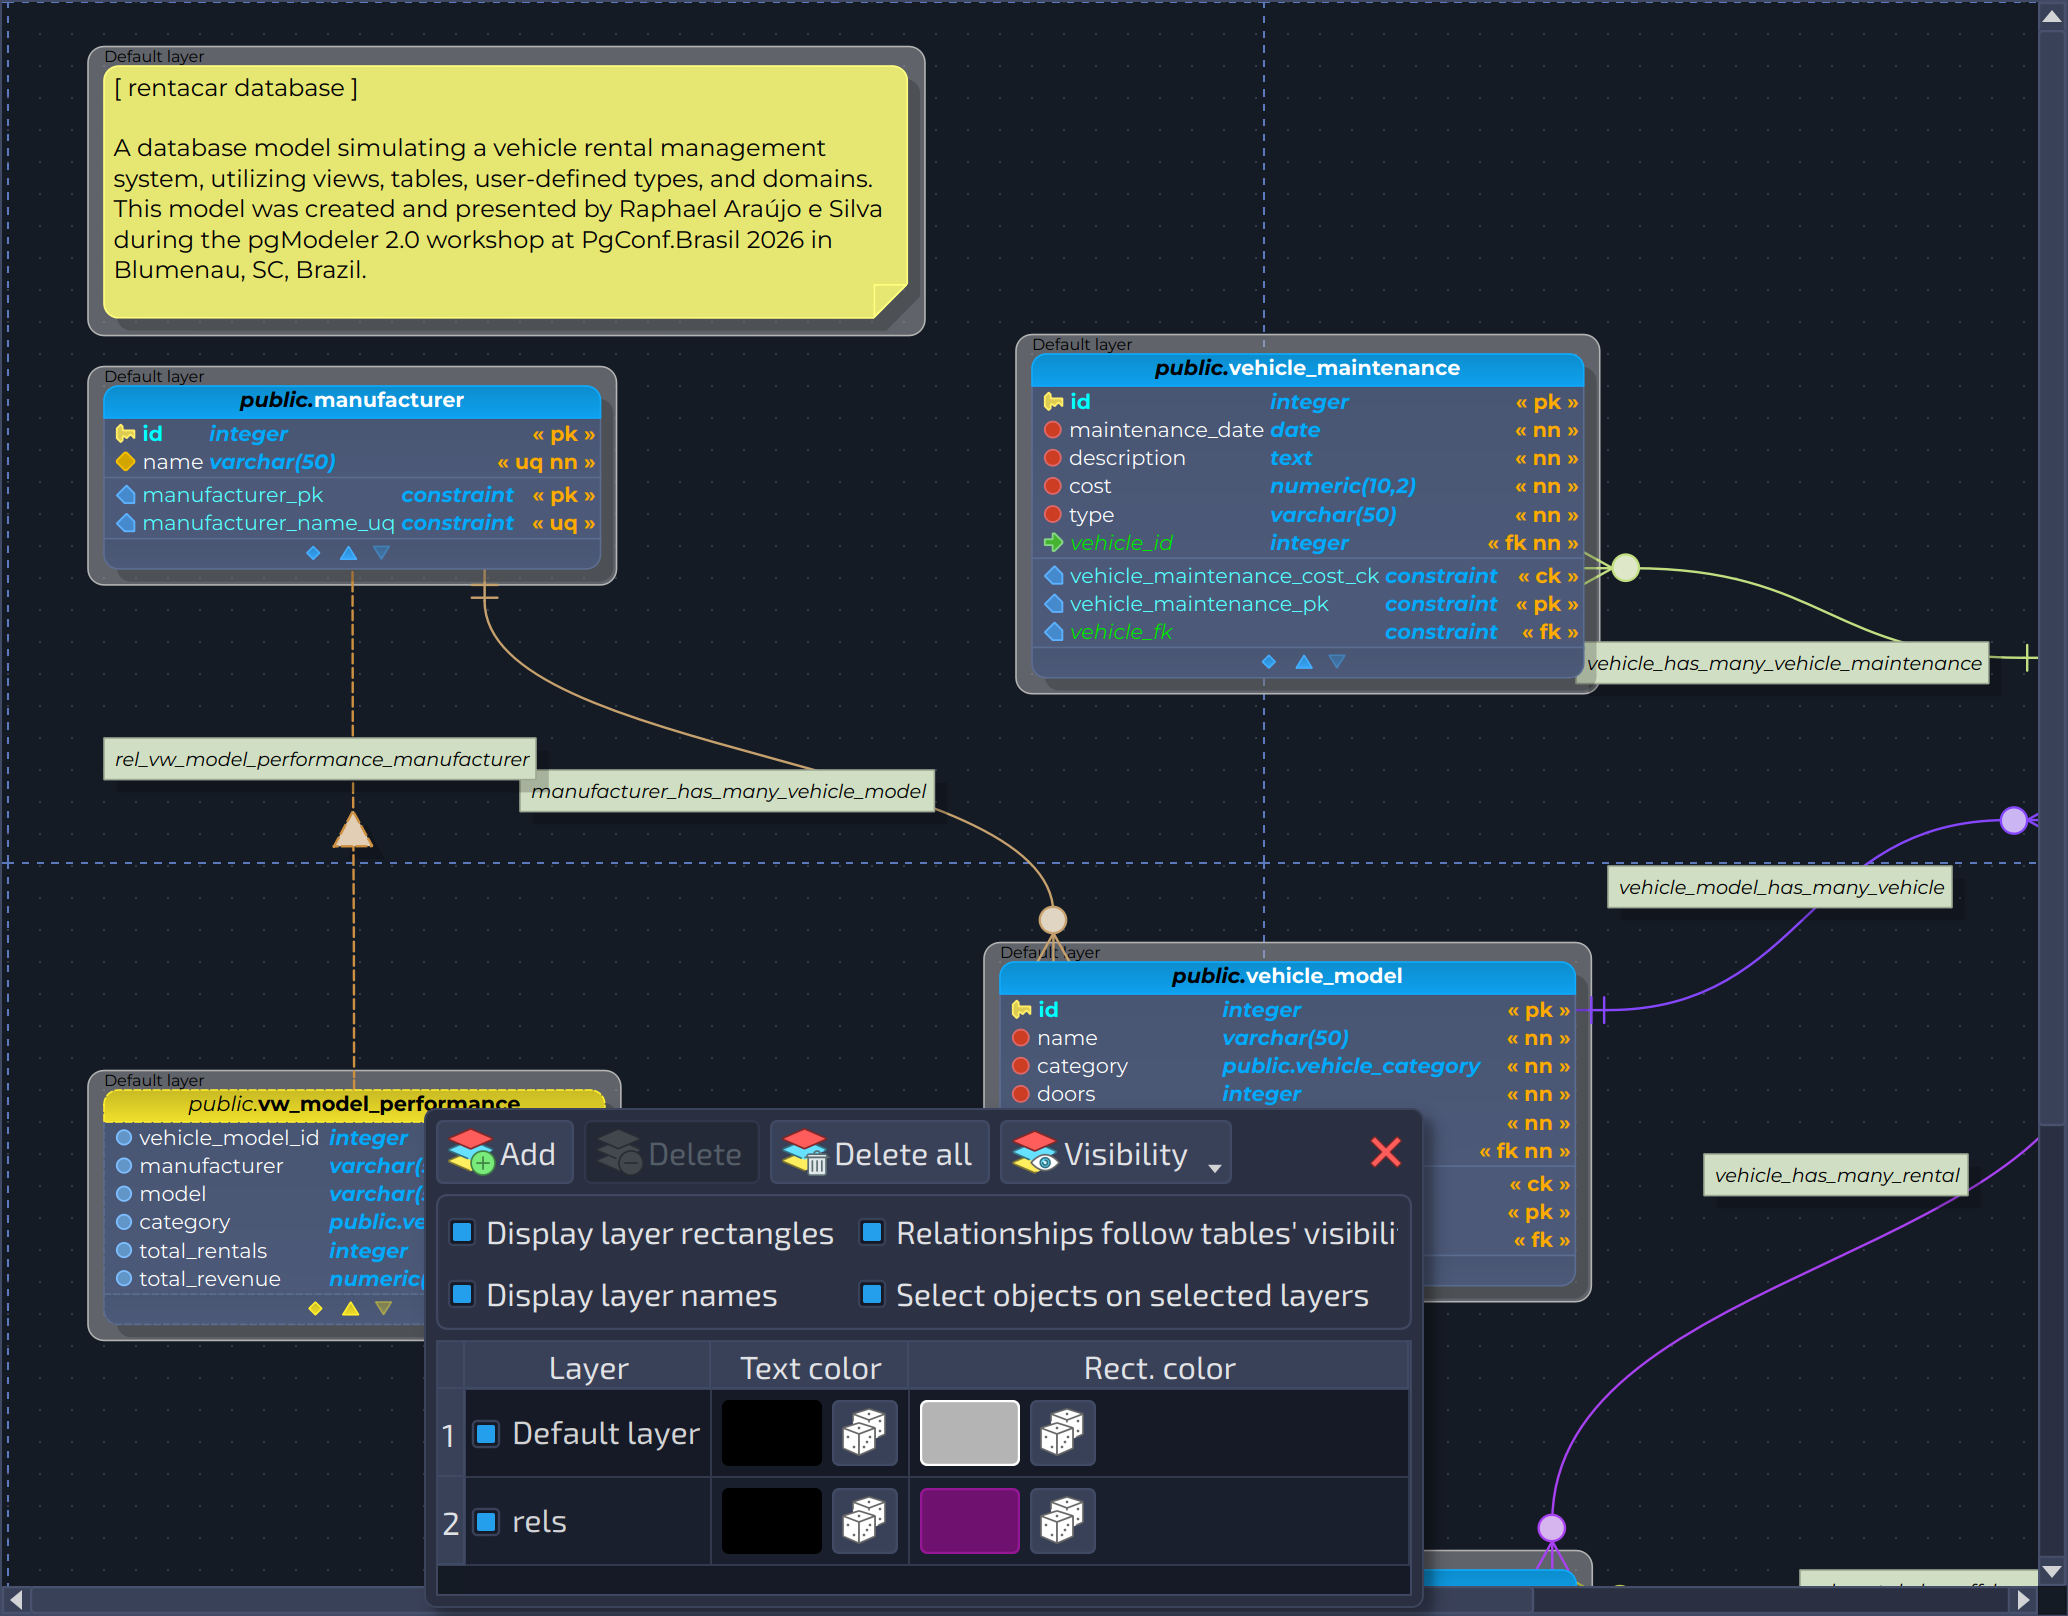This screenshot has height=1616, width=2068.
Task: Click down triangle on vehicle_maintenance table footer
Action: [x=1337, y=662]
